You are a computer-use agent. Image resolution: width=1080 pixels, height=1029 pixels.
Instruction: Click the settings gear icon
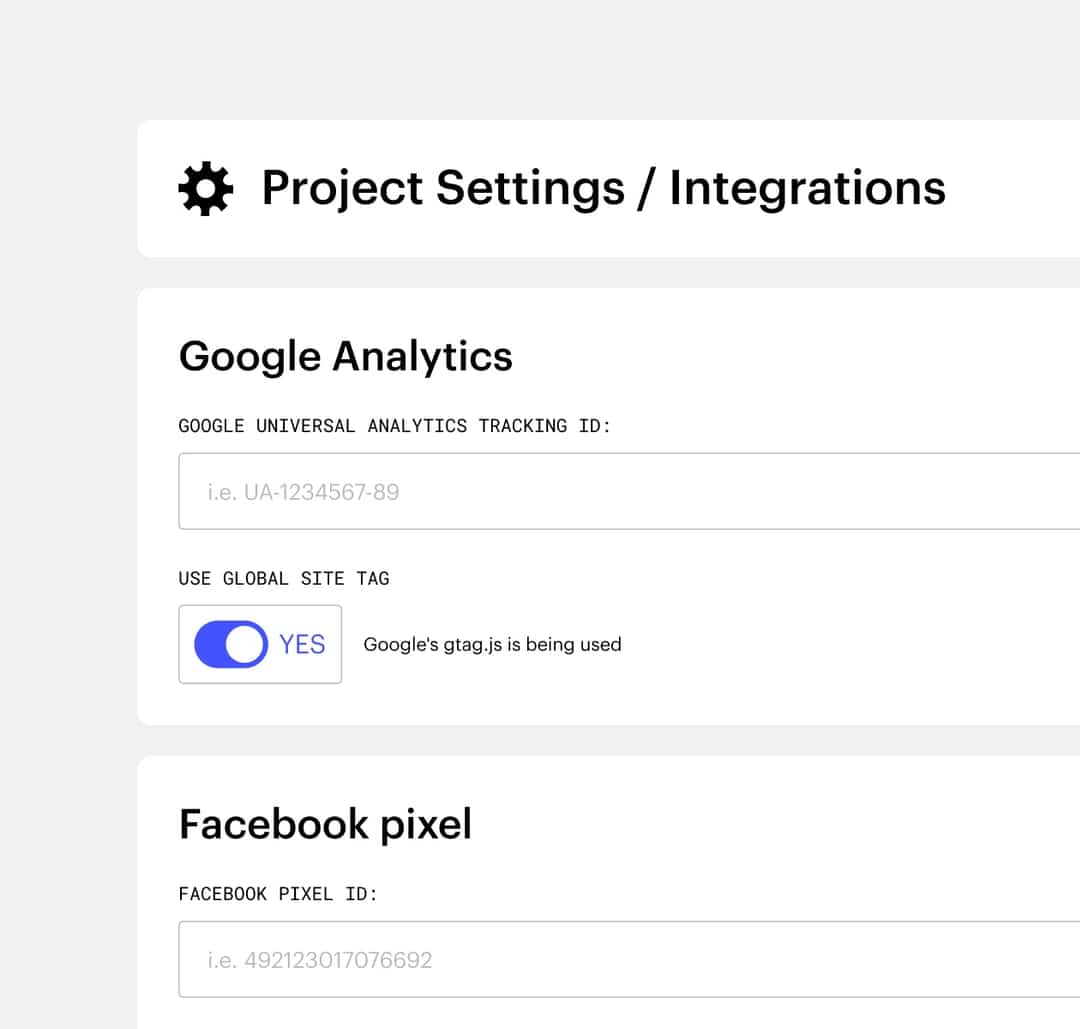click(x=205, y=188)
